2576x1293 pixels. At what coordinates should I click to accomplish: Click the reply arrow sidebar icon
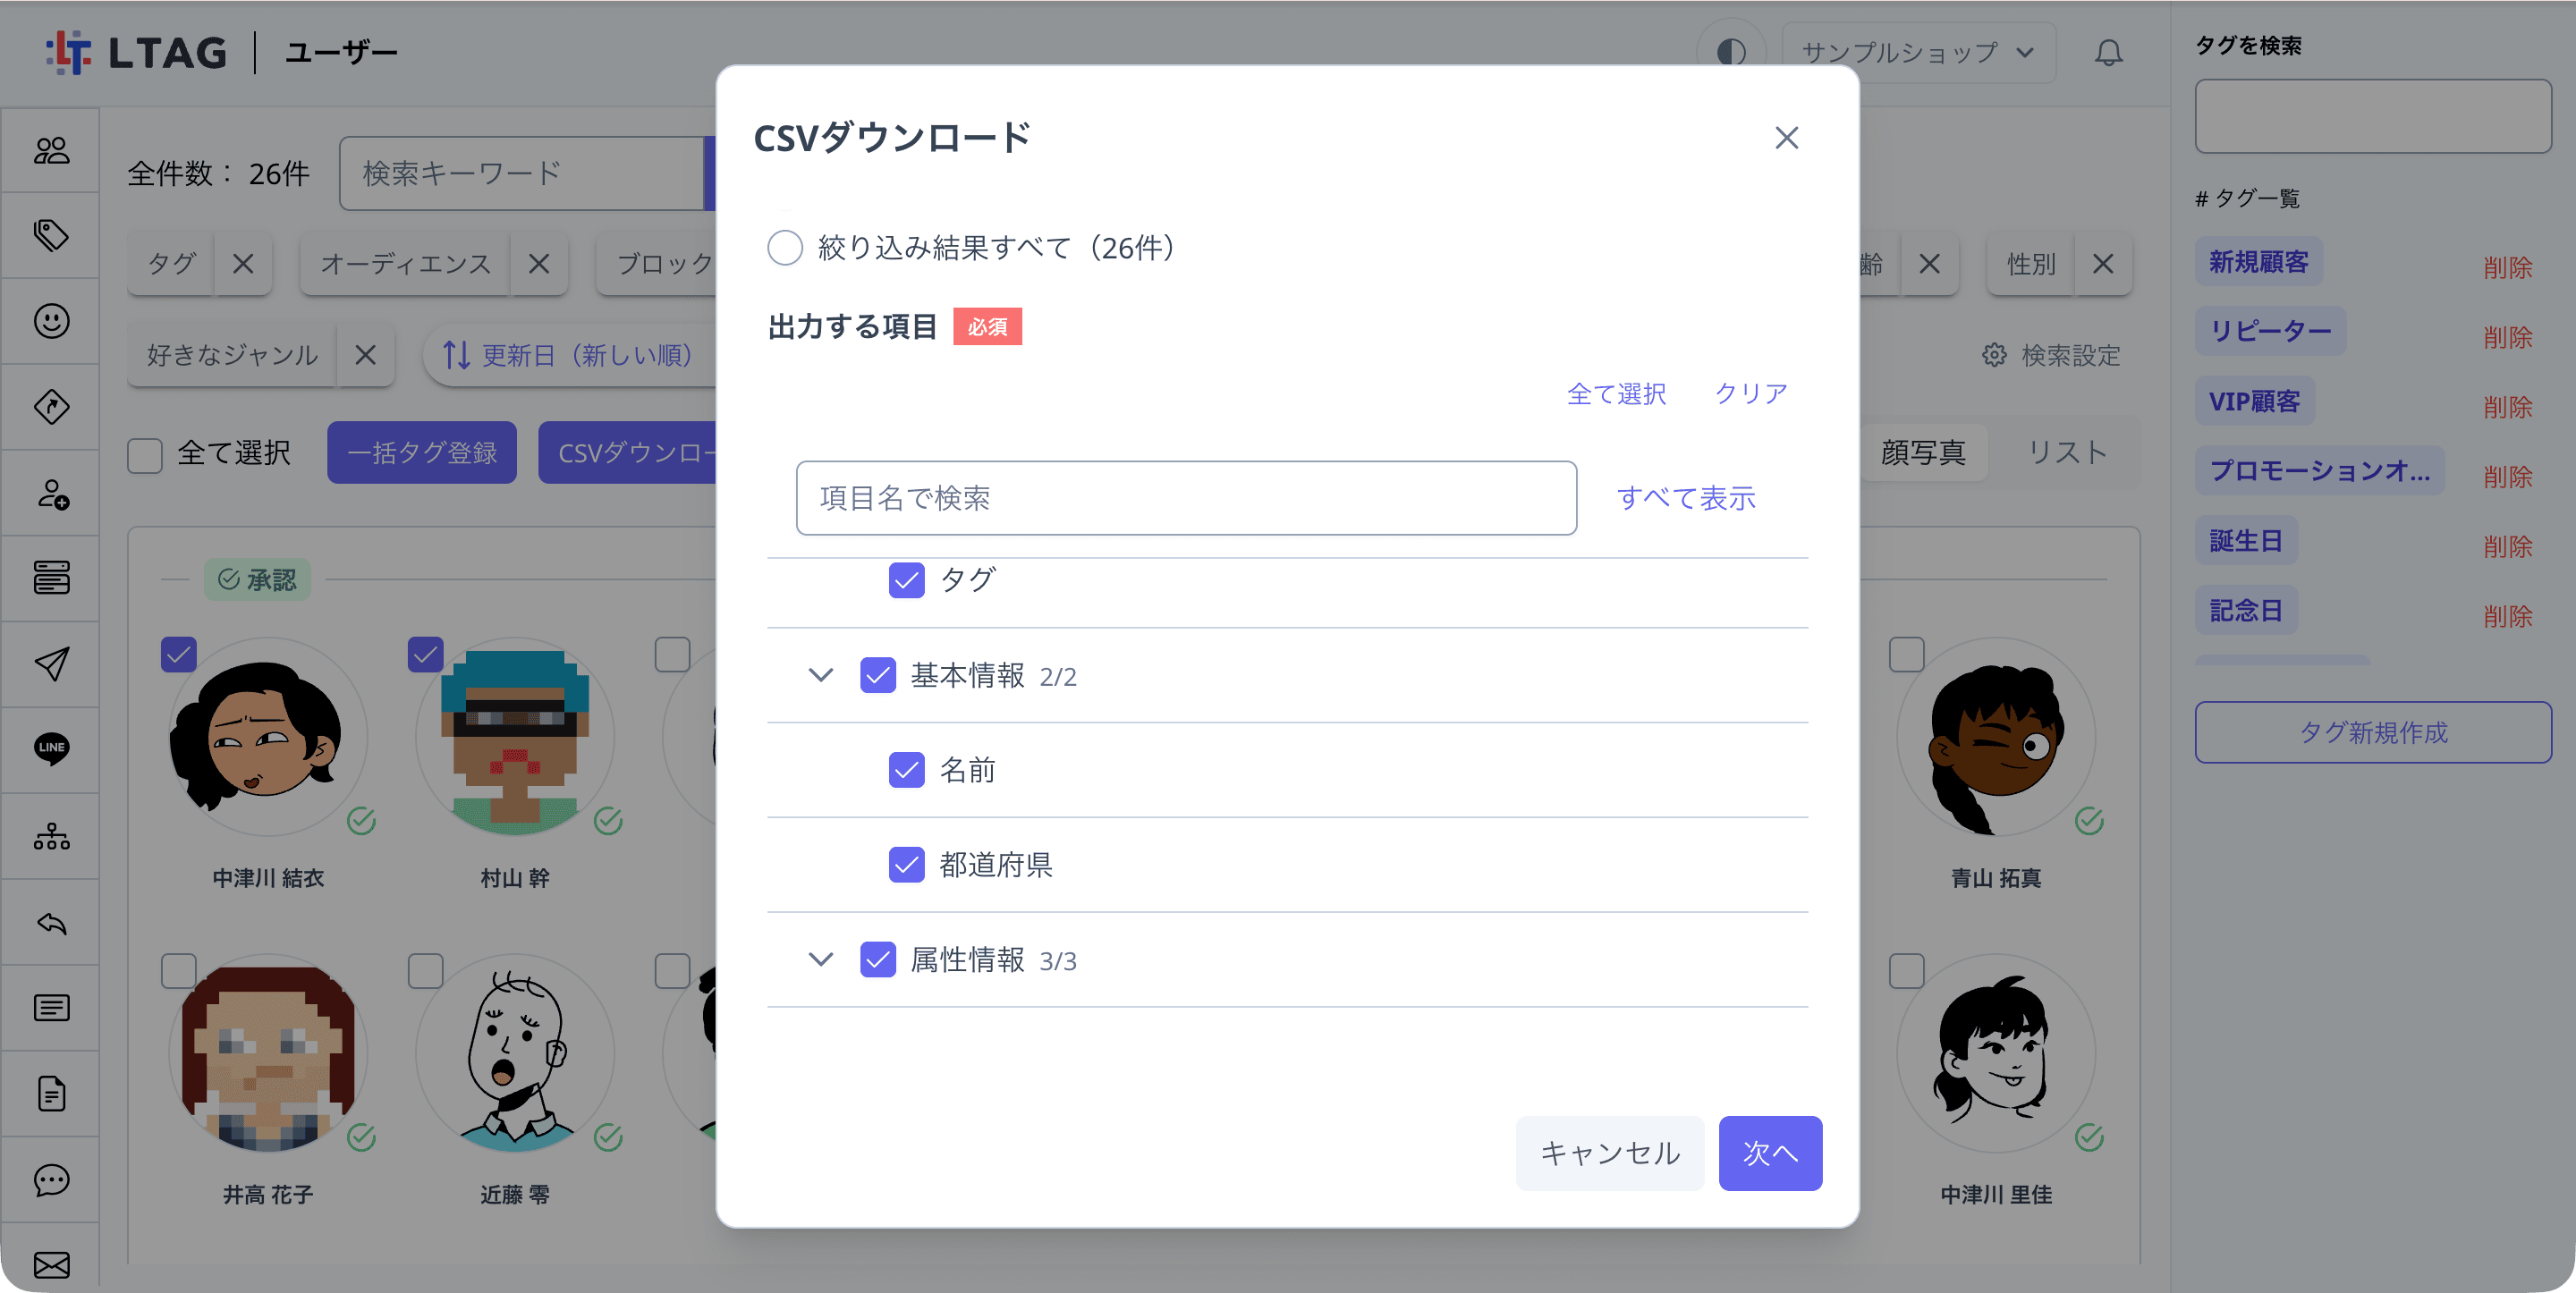(x=51, y=922)
